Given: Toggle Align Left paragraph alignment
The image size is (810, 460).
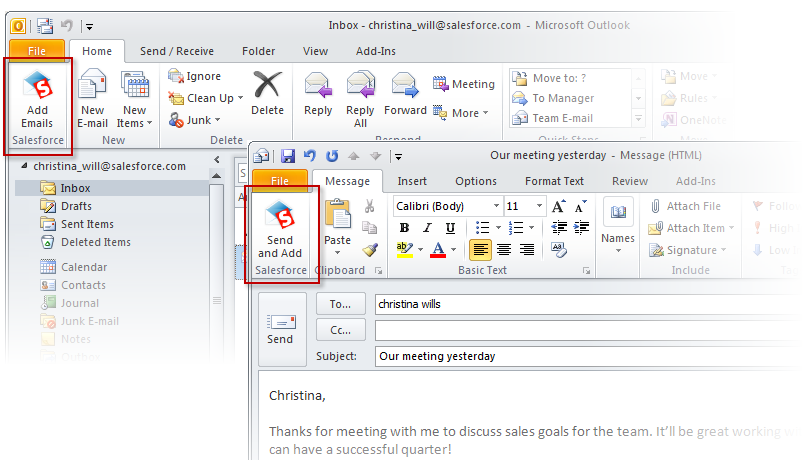Looking at the screenshot, I should click(x=480, y=250).
